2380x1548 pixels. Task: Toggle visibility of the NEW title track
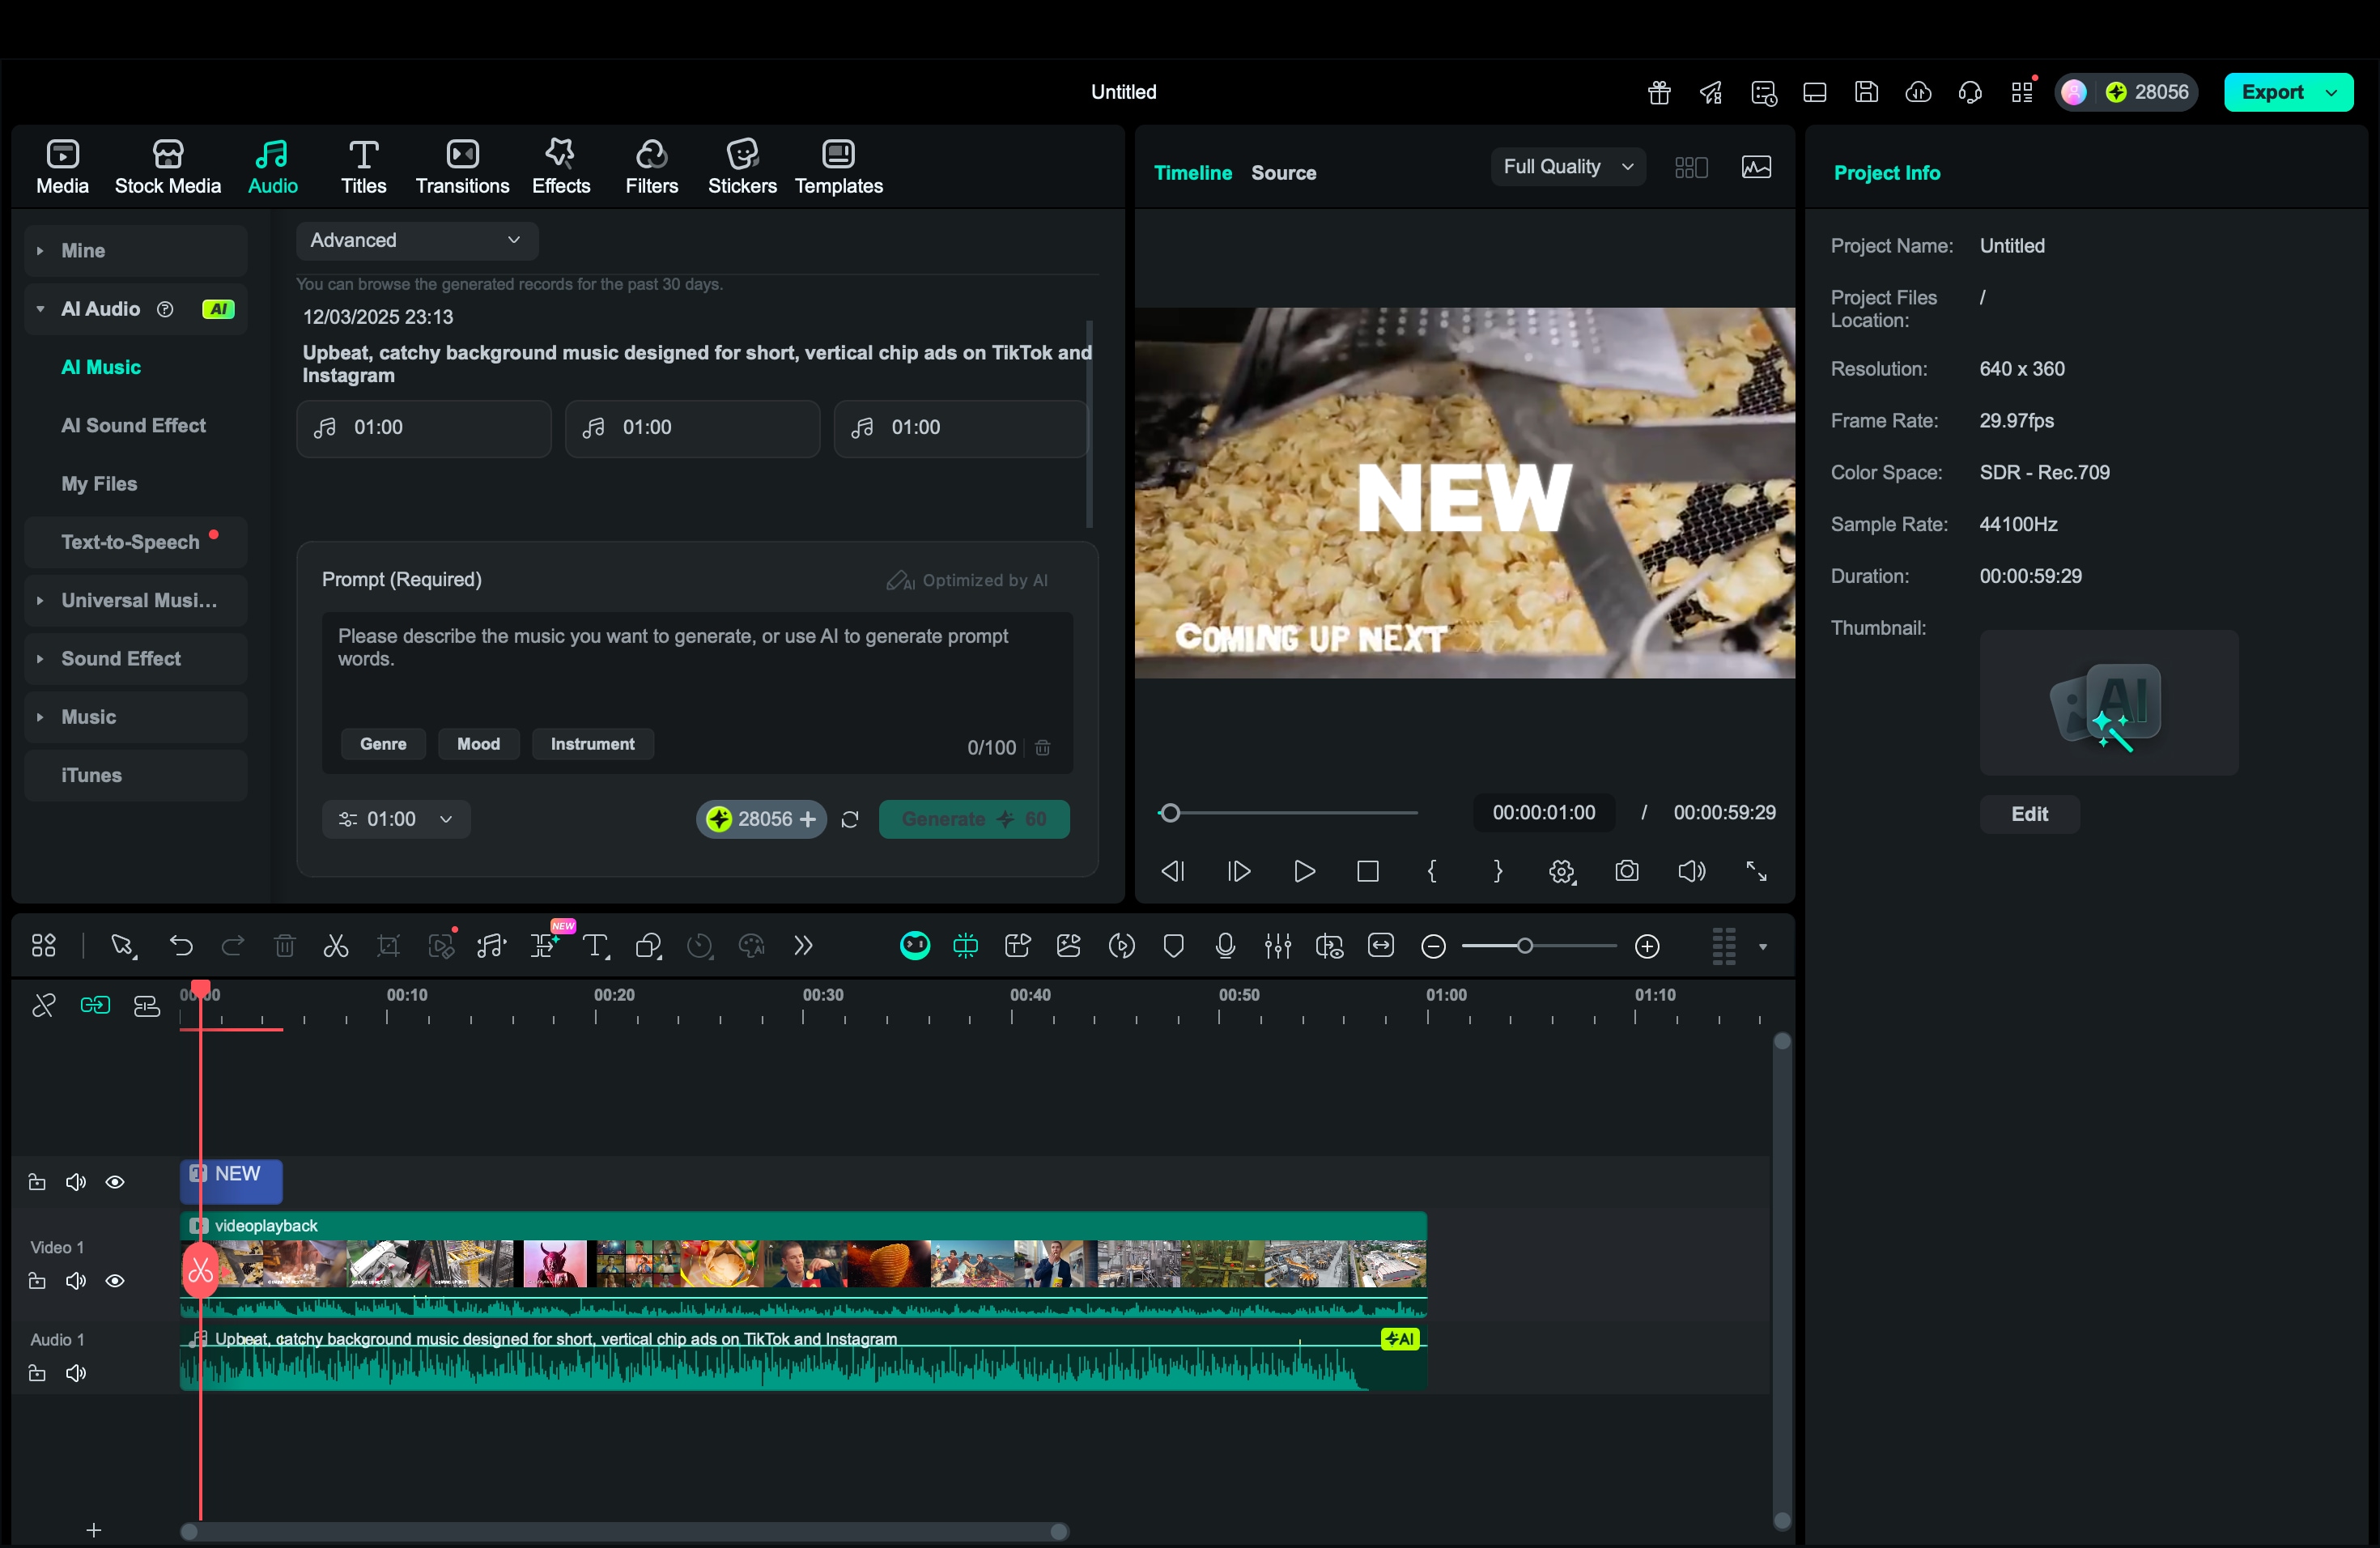115,1182
